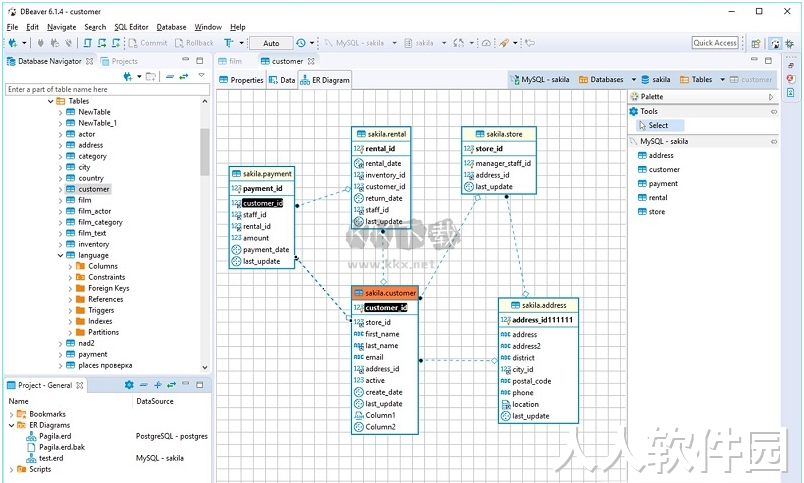The image size is (804, 483).
Task: Click the collapse all icon in Database Navigator
Action: 170,76
